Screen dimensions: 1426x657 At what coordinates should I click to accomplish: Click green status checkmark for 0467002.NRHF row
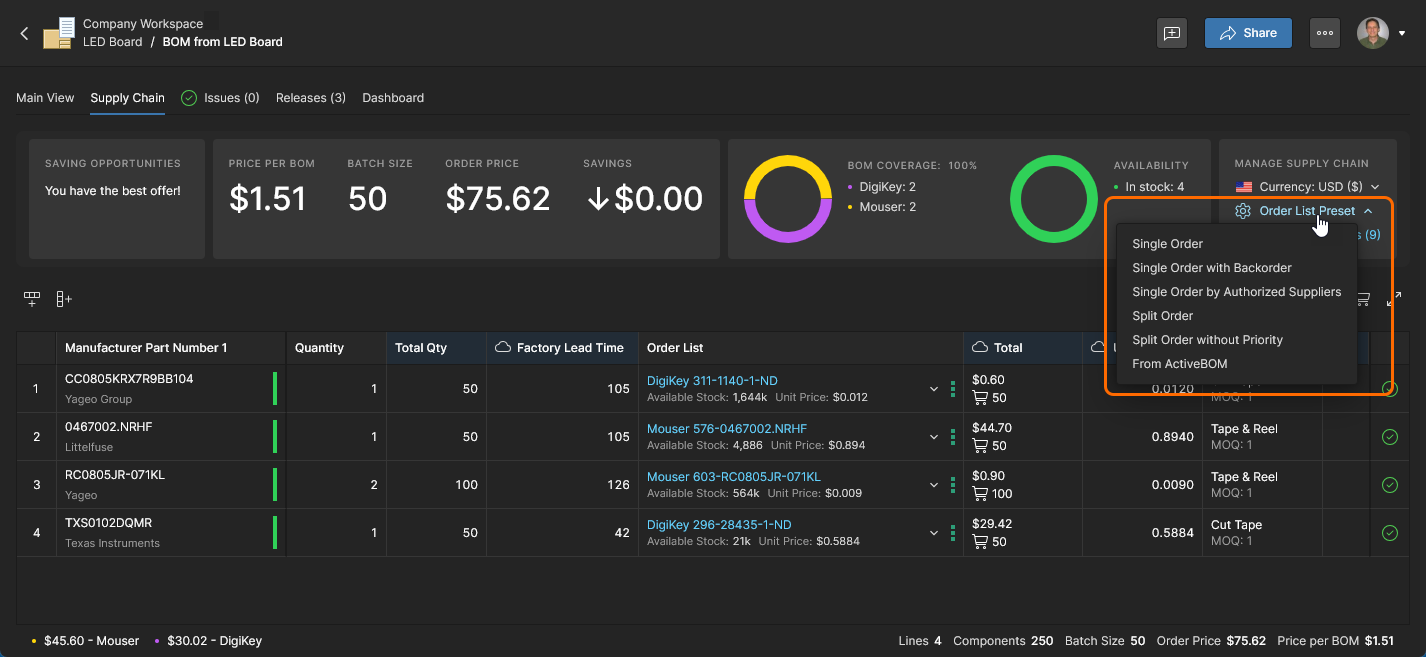1389,437
